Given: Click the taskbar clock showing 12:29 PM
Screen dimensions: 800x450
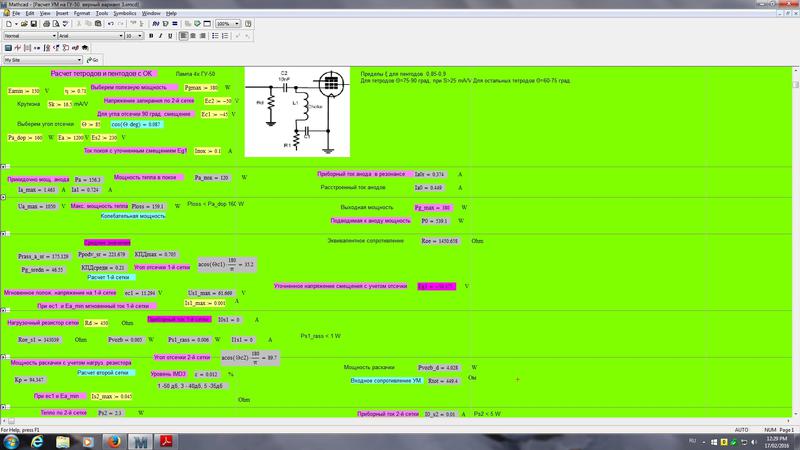Looking at the screenshot, I should click(x=776, y=442).
